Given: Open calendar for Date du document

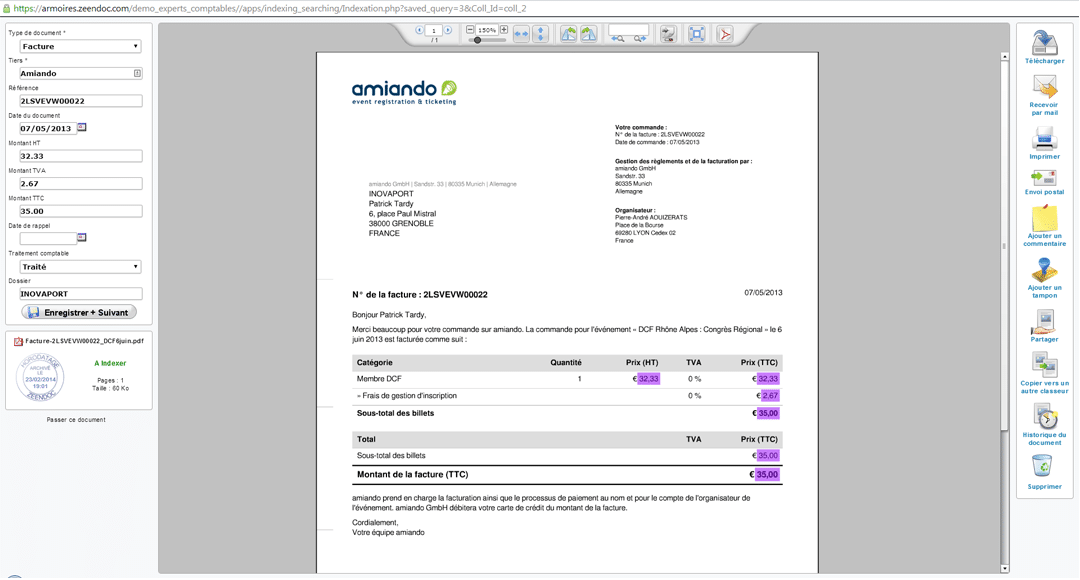Looking at the screenshot, I should pyautogui.click(x=81, y=127).
